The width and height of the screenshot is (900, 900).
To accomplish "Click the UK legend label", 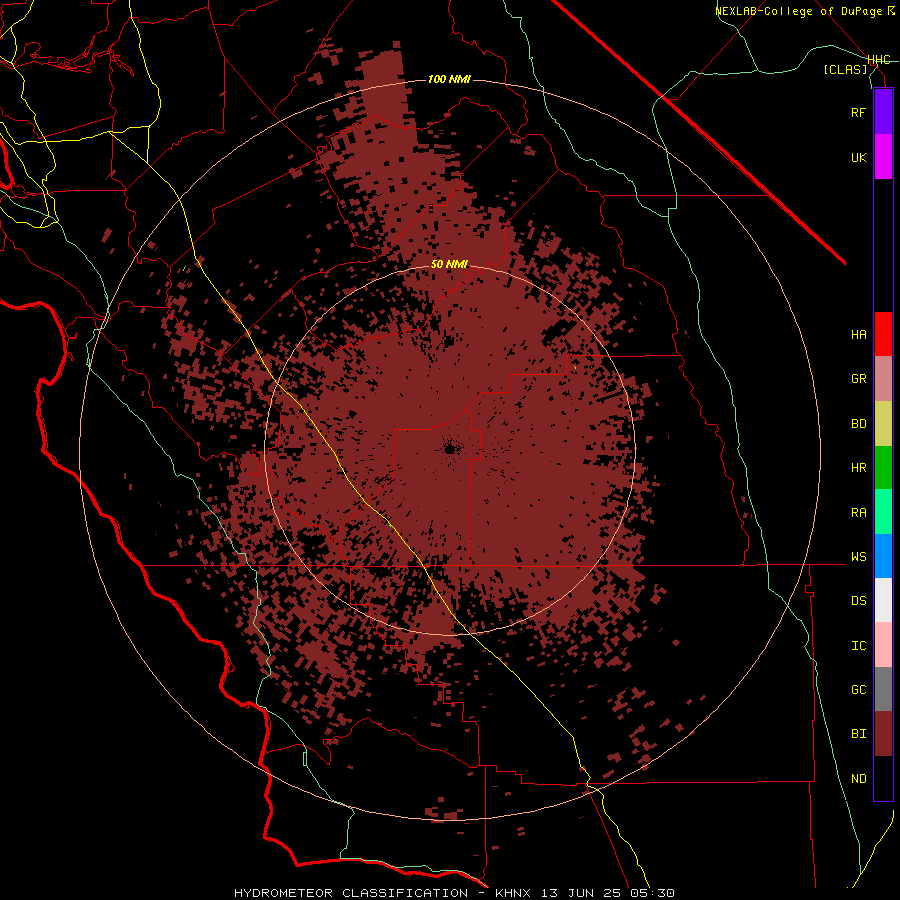I will (x=858, y=157).
